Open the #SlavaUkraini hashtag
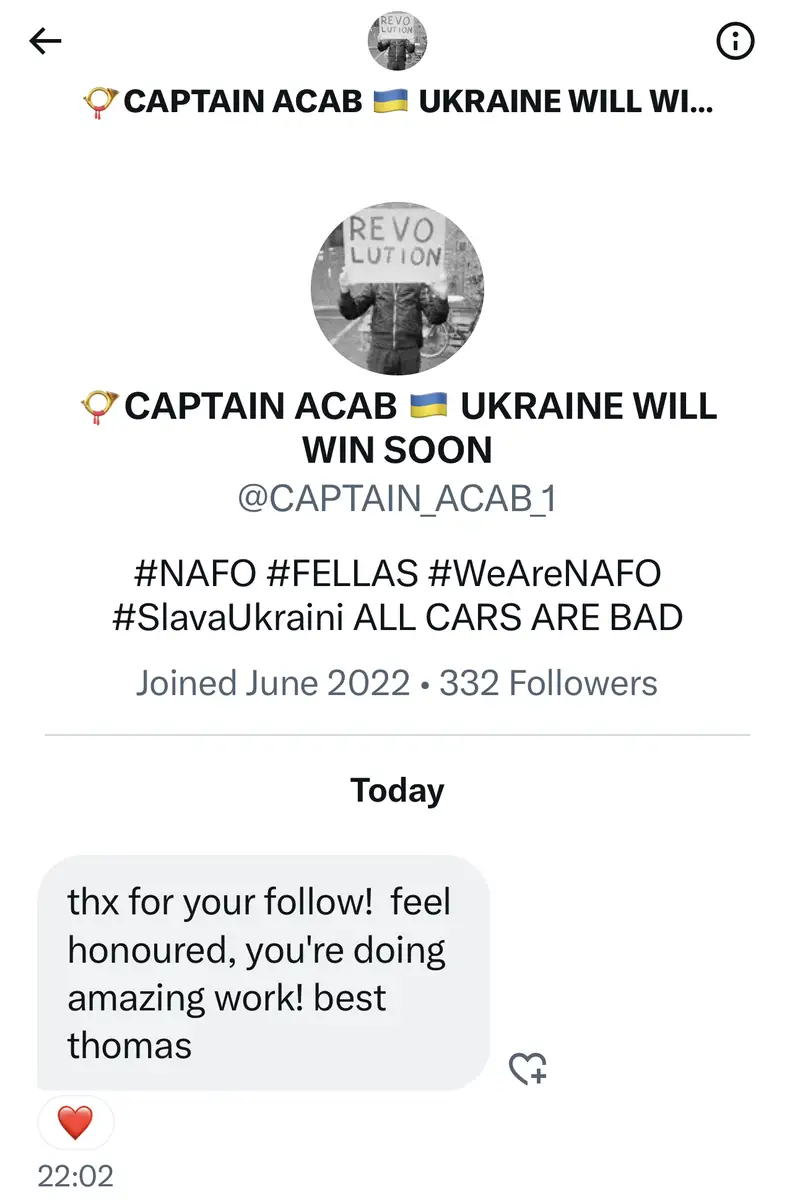Viewport: 795px width, 1200px height. [x=229, y=617]
